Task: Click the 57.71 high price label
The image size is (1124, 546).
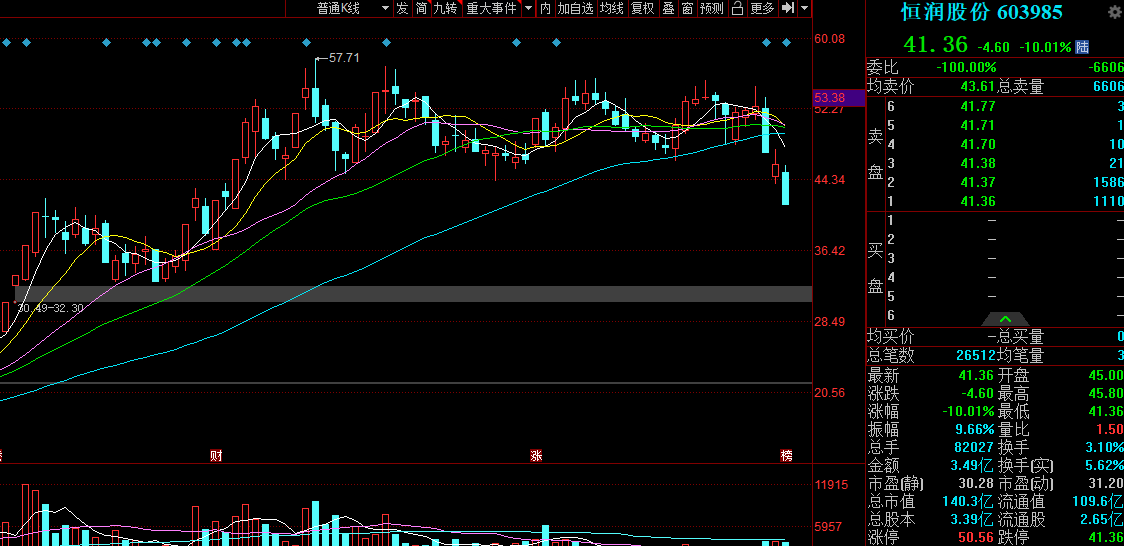Action: pos(344,58)
